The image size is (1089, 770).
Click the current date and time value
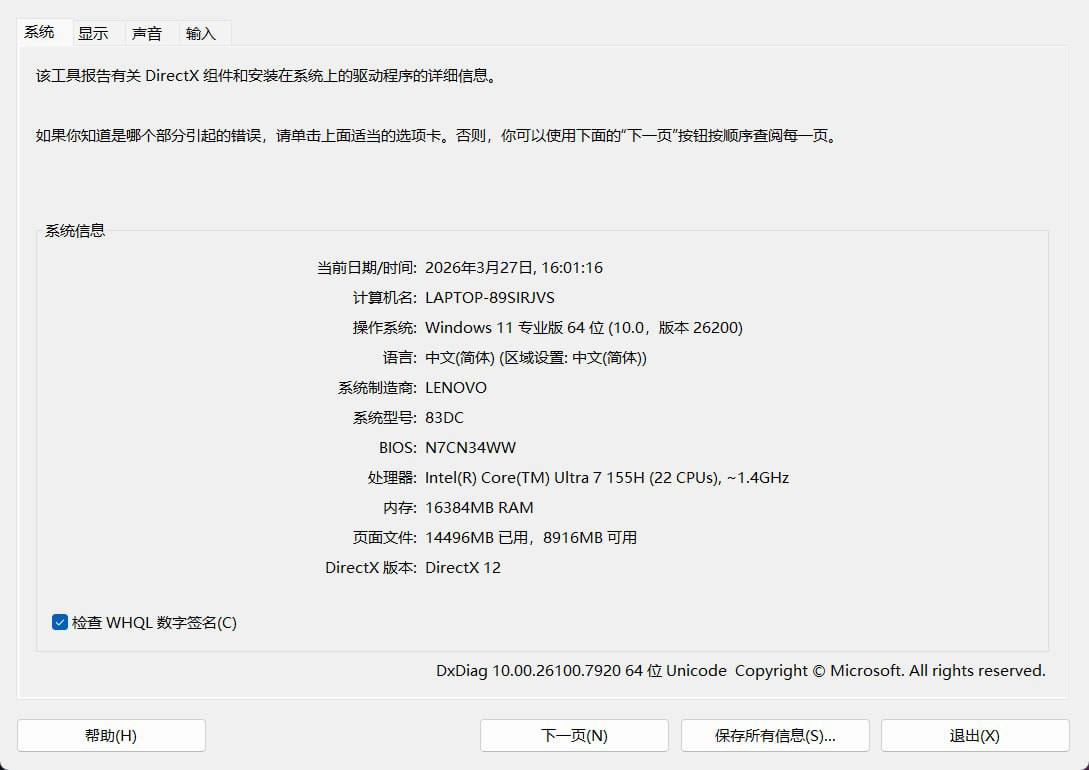pos(513,268)
